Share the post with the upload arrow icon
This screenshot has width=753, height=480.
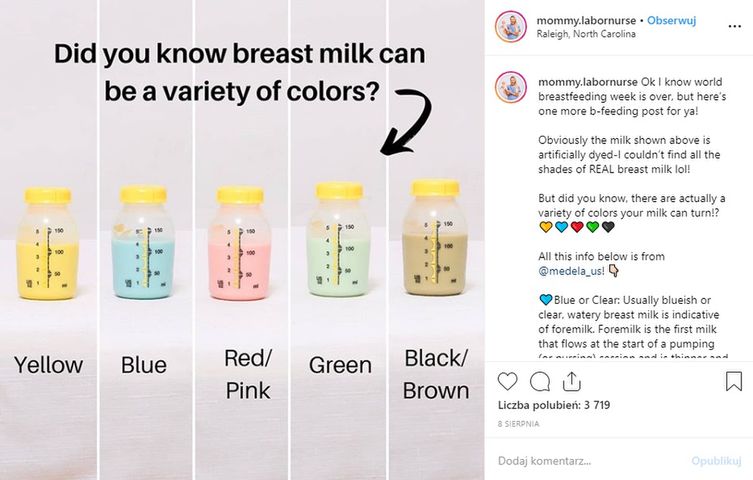571,382
